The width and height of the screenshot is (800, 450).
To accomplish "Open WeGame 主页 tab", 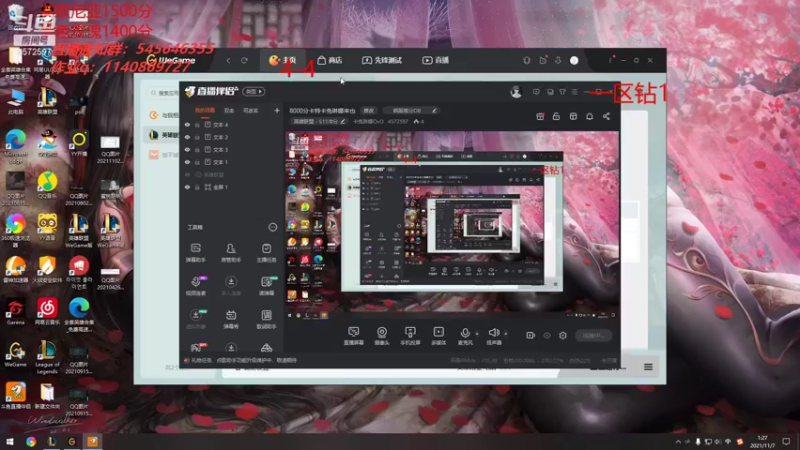I will tap(283, 60).
